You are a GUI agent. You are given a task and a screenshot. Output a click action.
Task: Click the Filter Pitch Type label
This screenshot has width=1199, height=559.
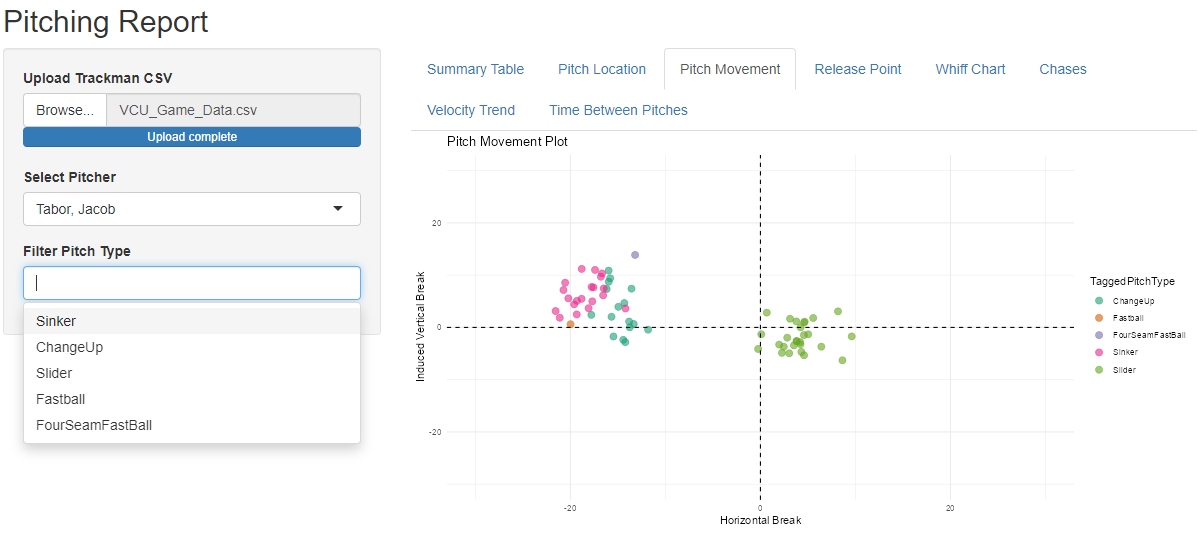(x=77, y=251)
